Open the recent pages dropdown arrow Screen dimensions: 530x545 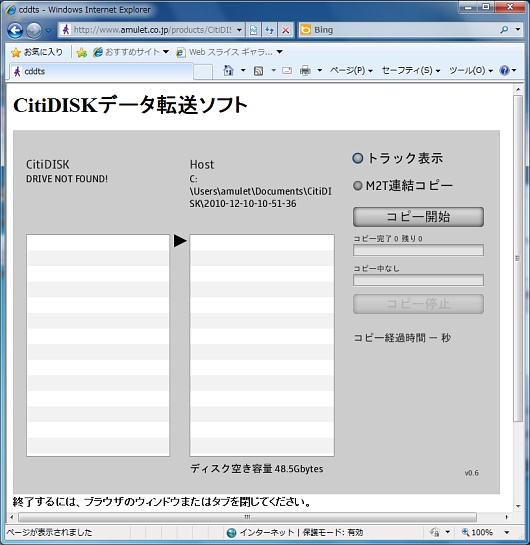pos(48,31)
